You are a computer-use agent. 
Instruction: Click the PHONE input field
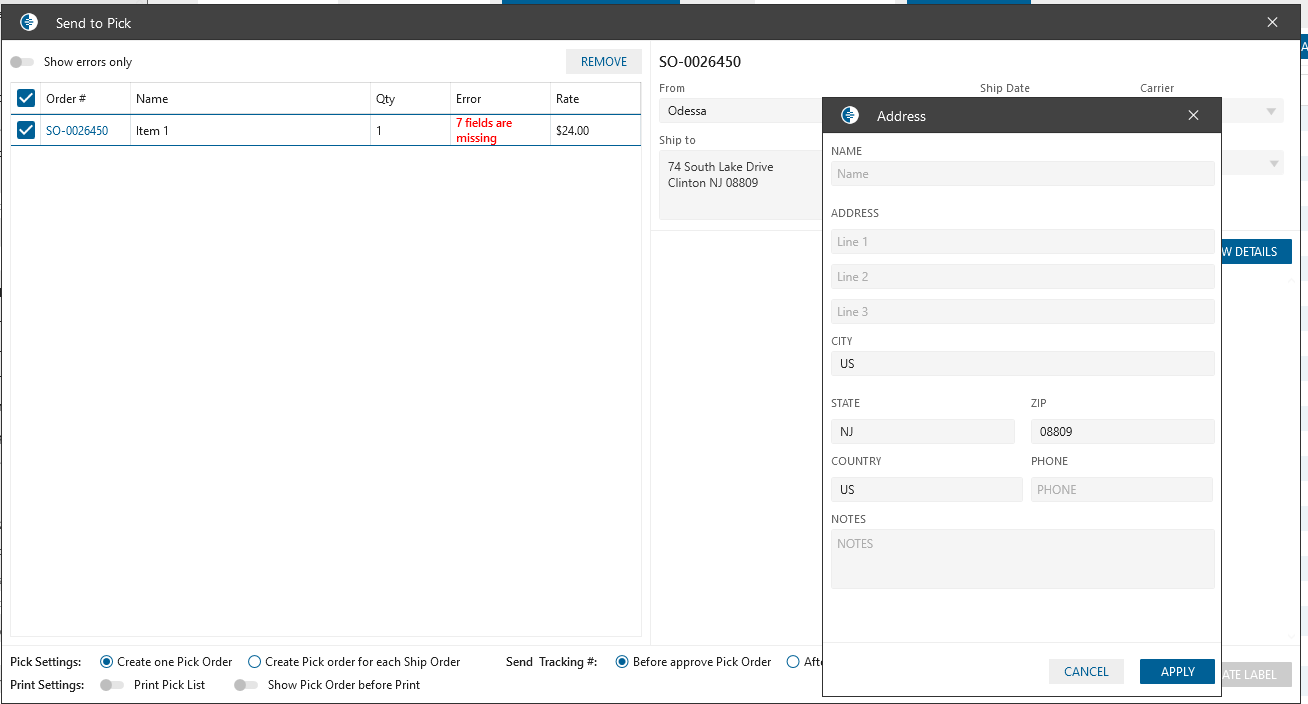tap(1121, 490)
